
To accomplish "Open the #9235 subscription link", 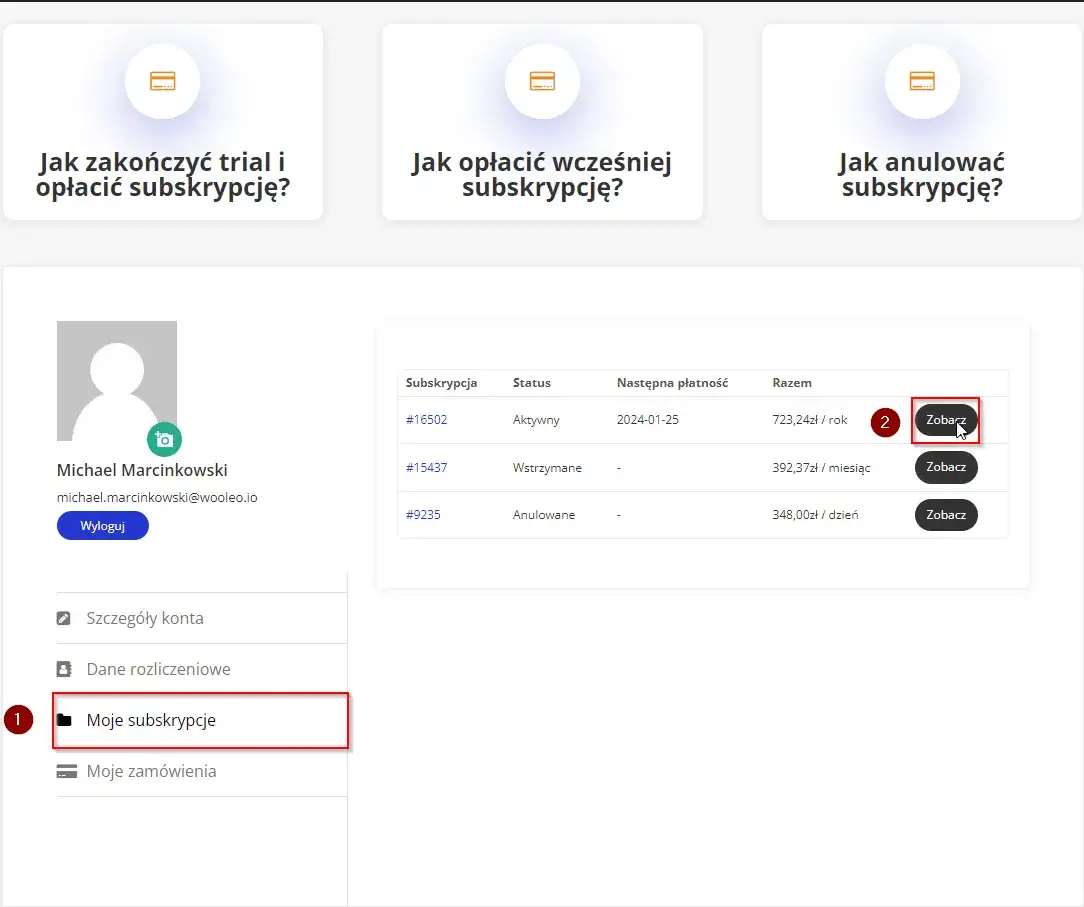I will coord(423,514).
